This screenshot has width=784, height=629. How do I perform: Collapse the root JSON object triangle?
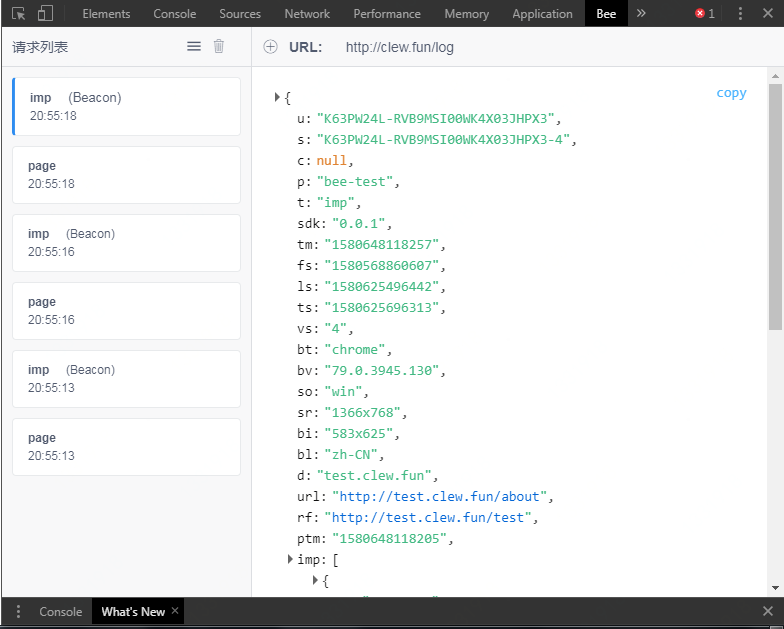[x=277, y=97]
